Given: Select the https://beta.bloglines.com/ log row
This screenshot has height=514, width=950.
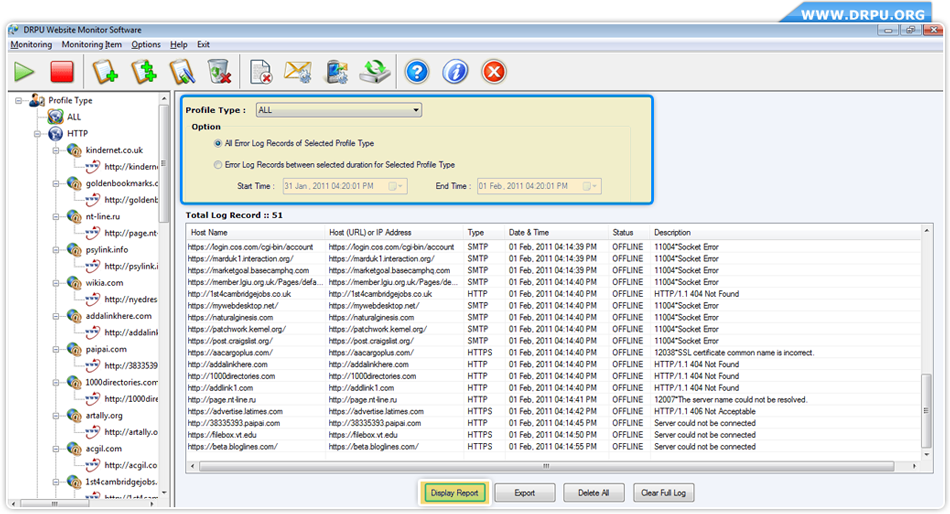Looking at the screenshot, I should pyautogui.click(x=554, y=447).
